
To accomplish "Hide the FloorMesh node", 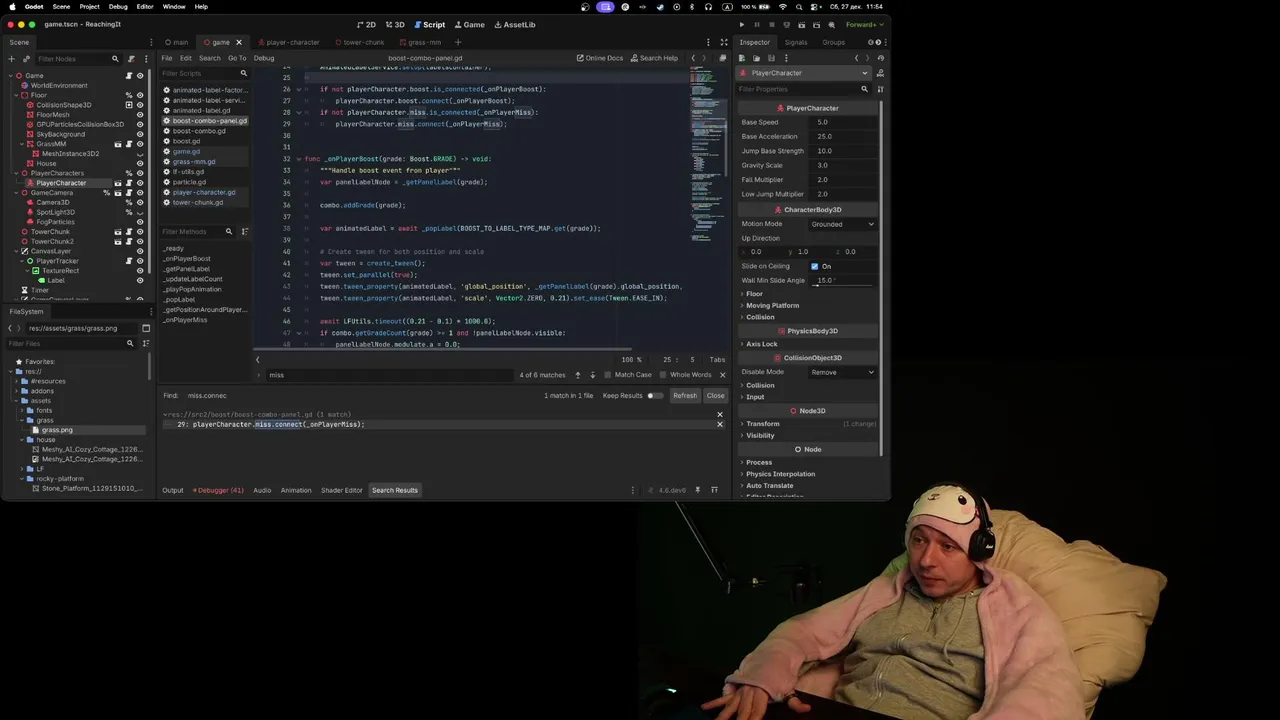I will click(x=140, y=115).
